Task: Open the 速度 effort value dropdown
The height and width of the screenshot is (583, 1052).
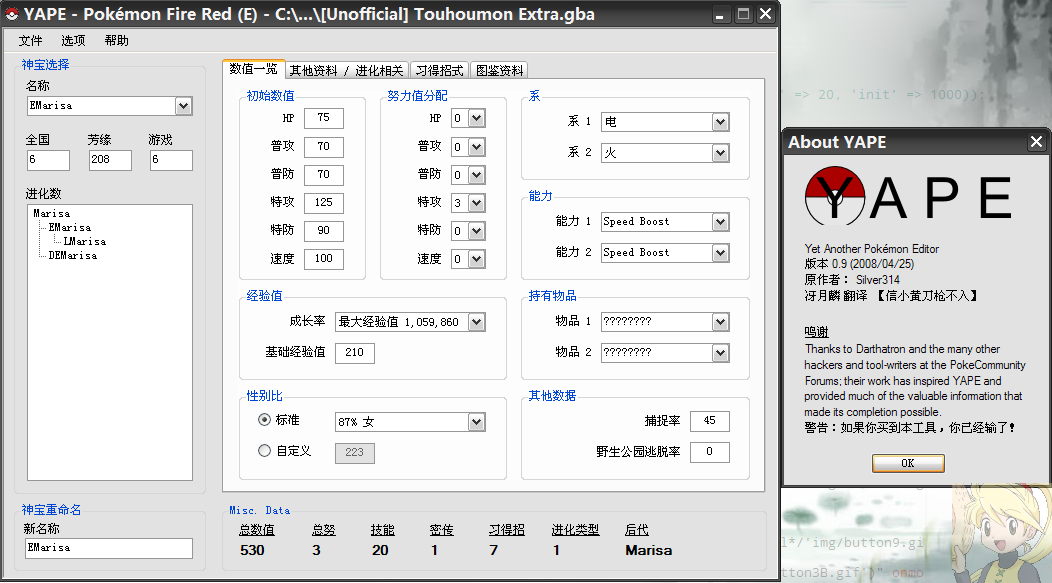Action: pos(476,259)
